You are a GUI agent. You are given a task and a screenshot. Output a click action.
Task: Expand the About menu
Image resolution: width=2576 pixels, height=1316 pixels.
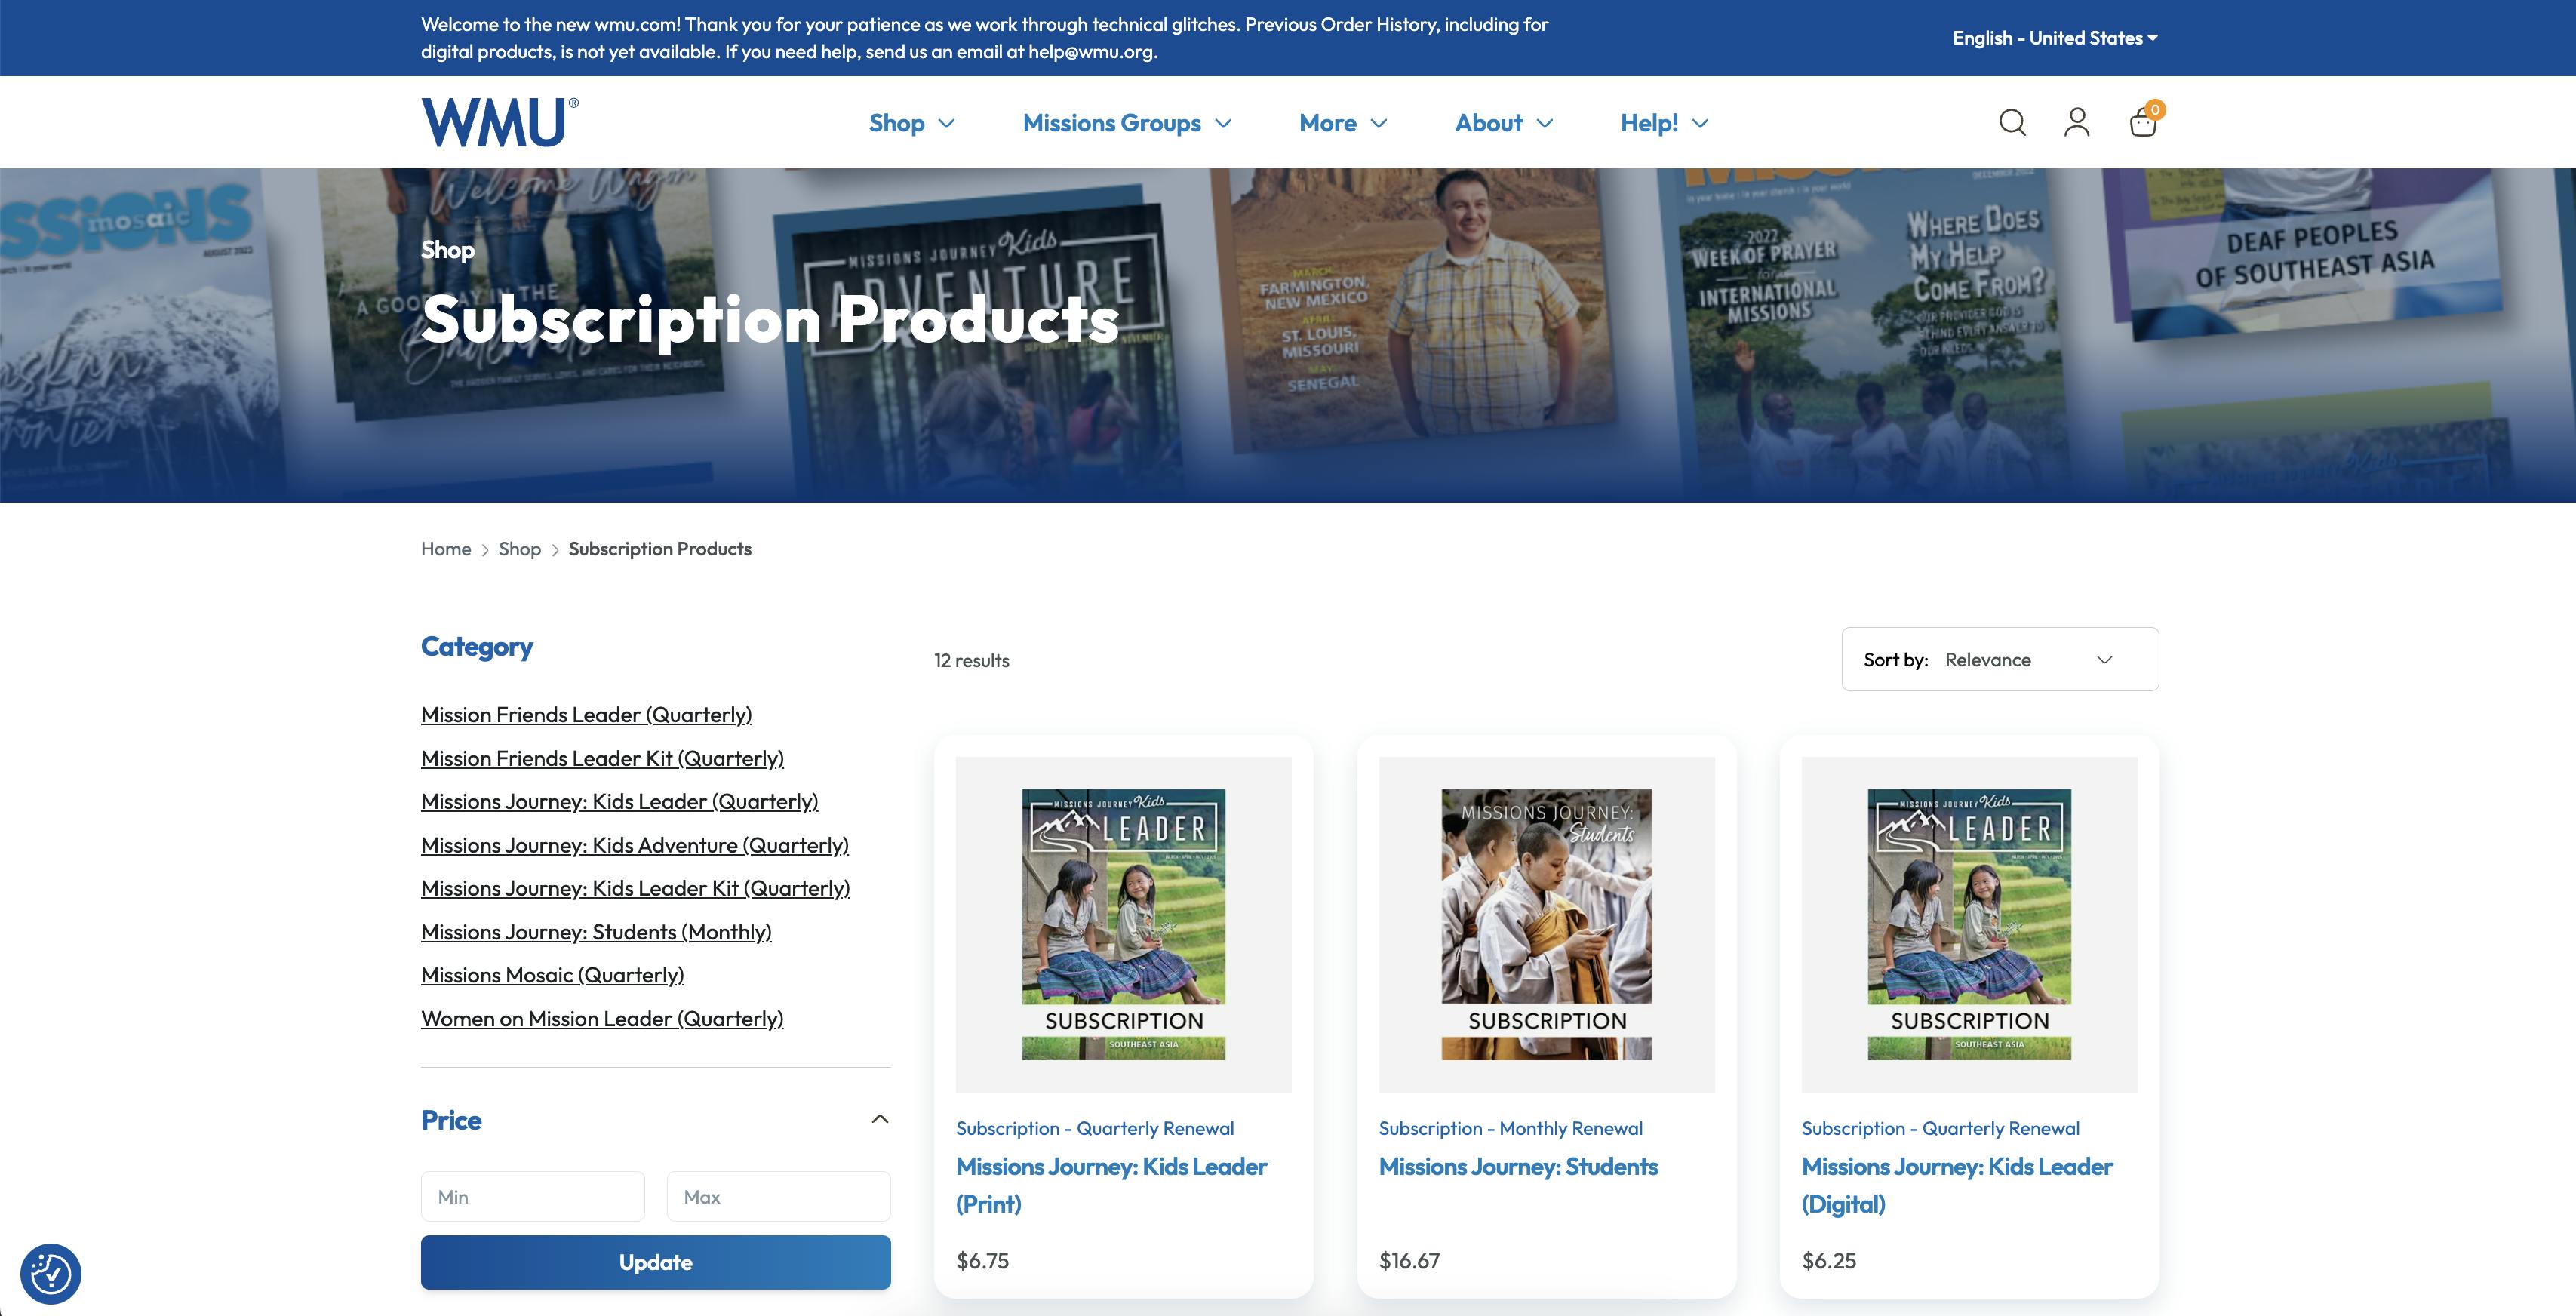[1504, 123]
